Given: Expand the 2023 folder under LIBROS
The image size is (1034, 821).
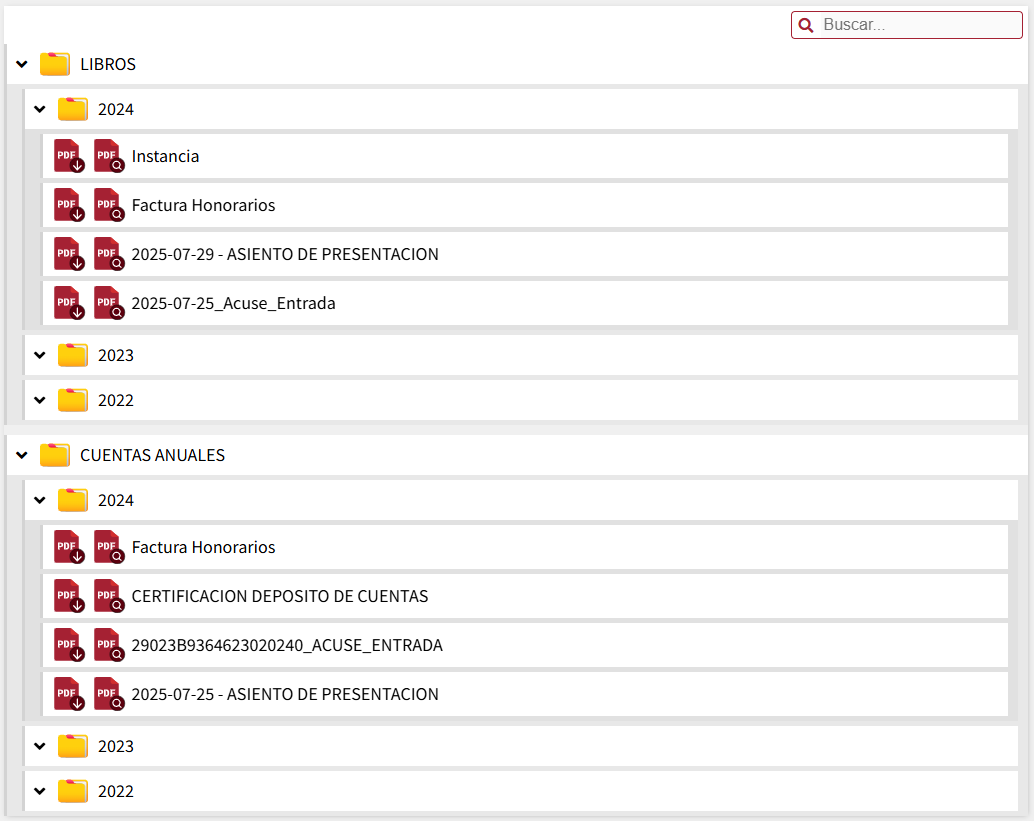Looking at the screenshot, I should [40, 355].
